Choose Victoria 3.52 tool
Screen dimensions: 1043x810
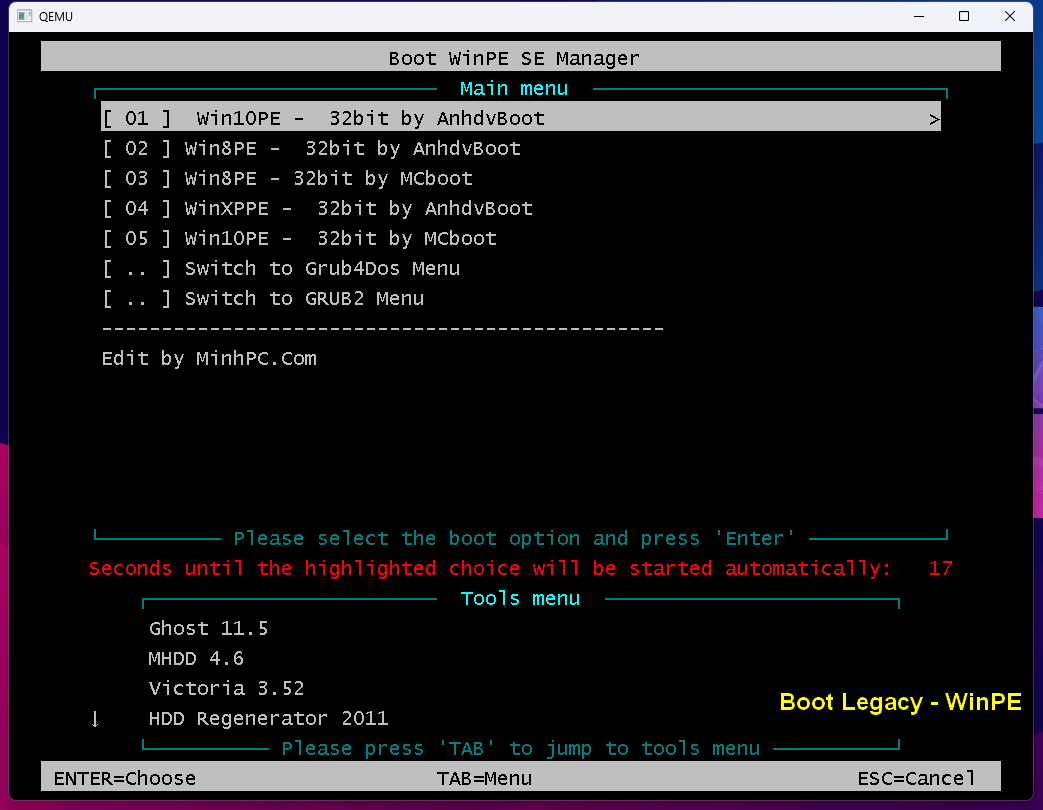(x=226, y=688)
